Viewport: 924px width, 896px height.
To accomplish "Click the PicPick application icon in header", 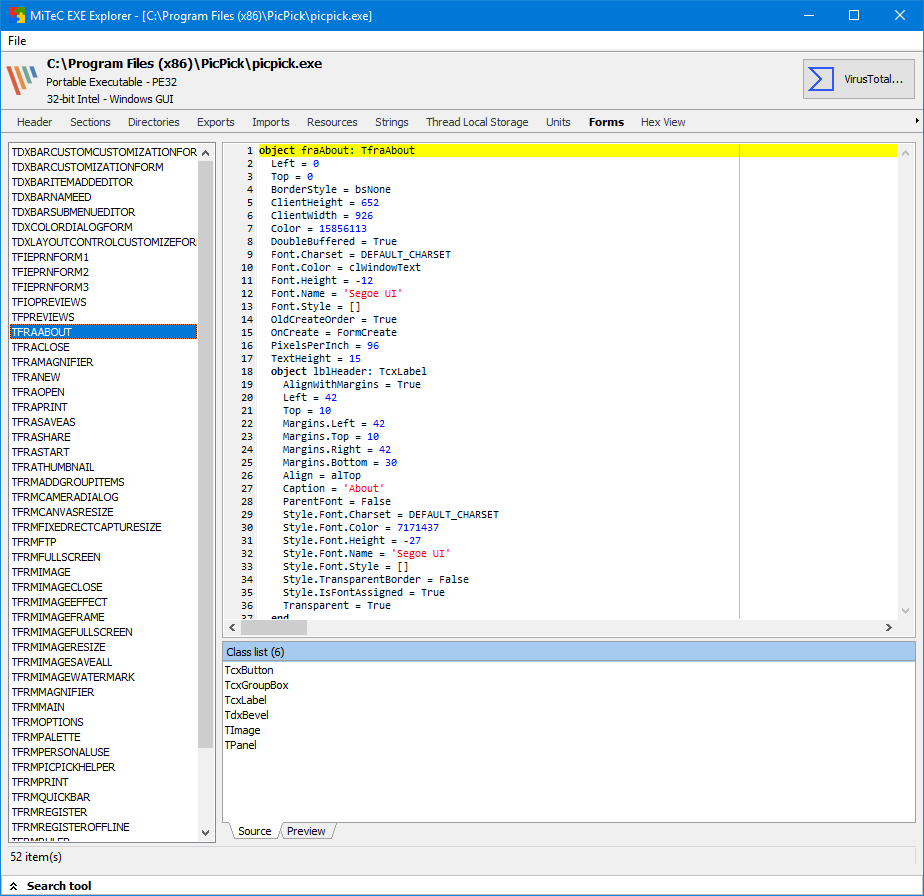I will (x=22, y=80).
